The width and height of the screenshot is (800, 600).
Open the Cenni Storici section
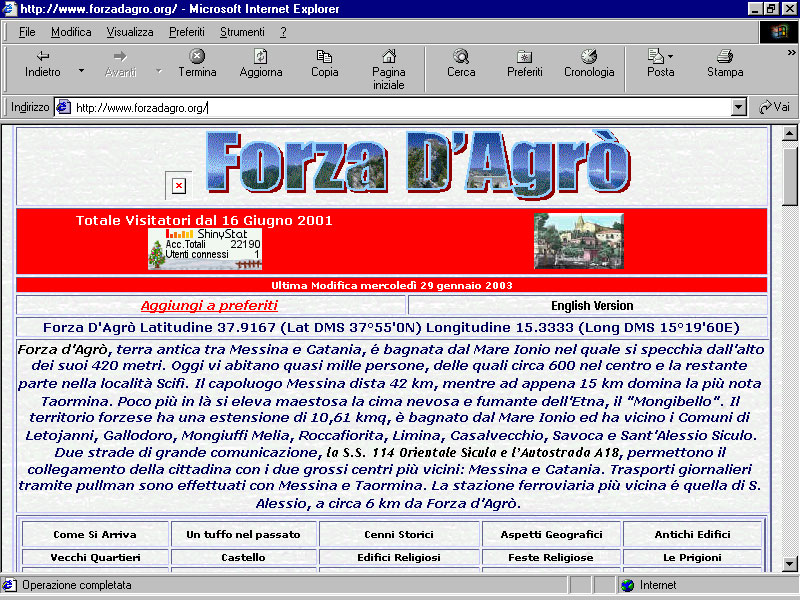399,534
